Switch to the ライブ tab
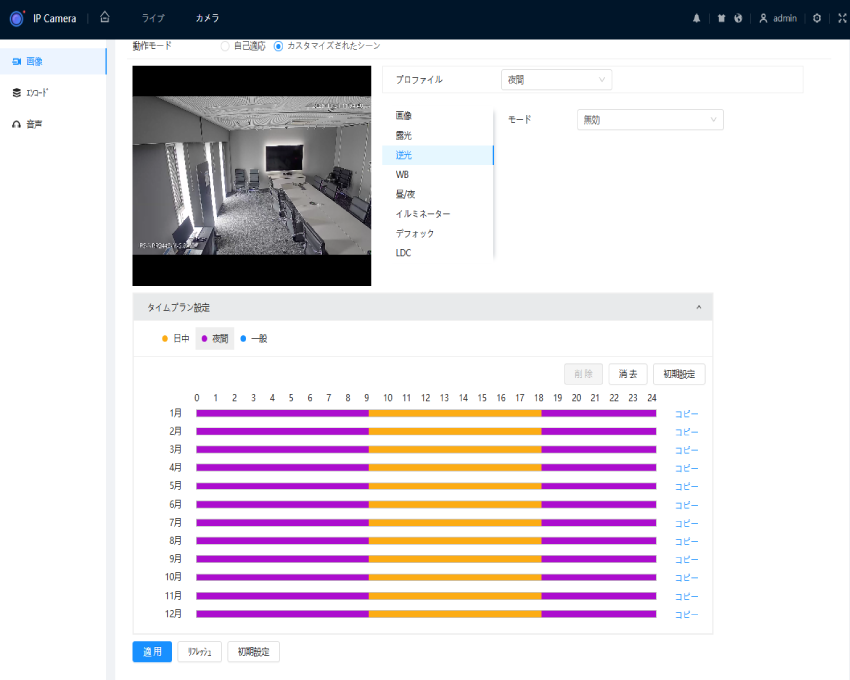This screenshot has width=850, height=680. tap(153, 18)
